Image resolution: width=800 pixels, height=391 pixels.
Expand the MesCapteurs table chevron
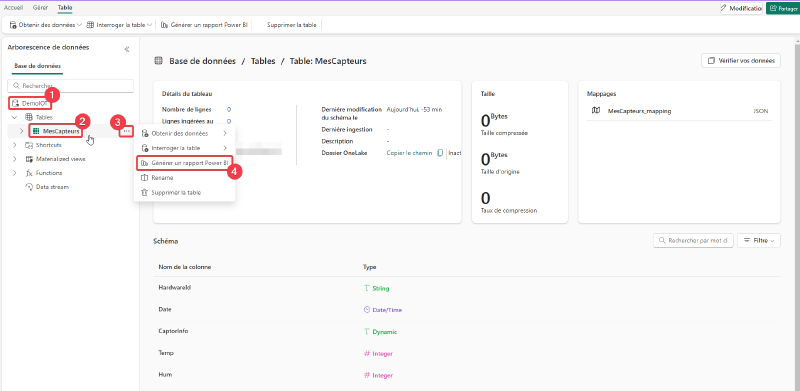[21, 131]
